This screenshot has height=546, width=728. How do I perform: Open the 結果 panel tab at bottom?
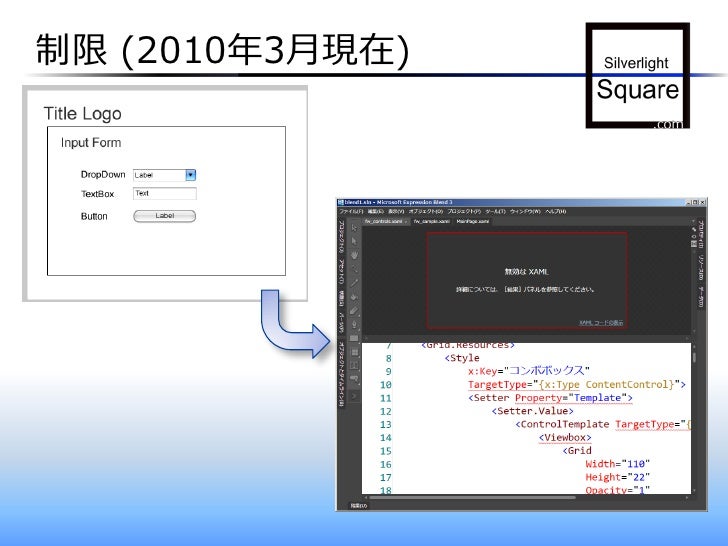(358, 506)
